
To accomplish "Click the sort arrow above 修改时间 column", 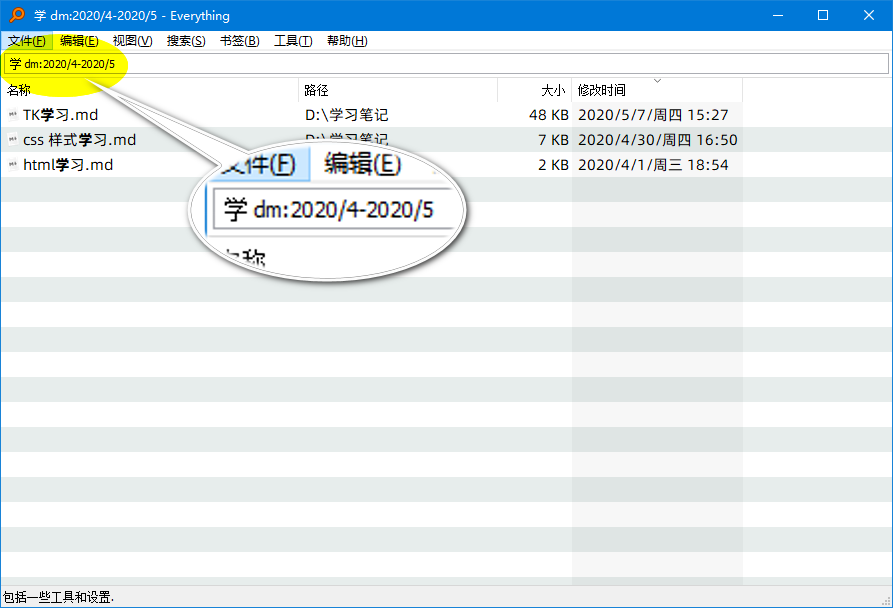I will point(658,82).
